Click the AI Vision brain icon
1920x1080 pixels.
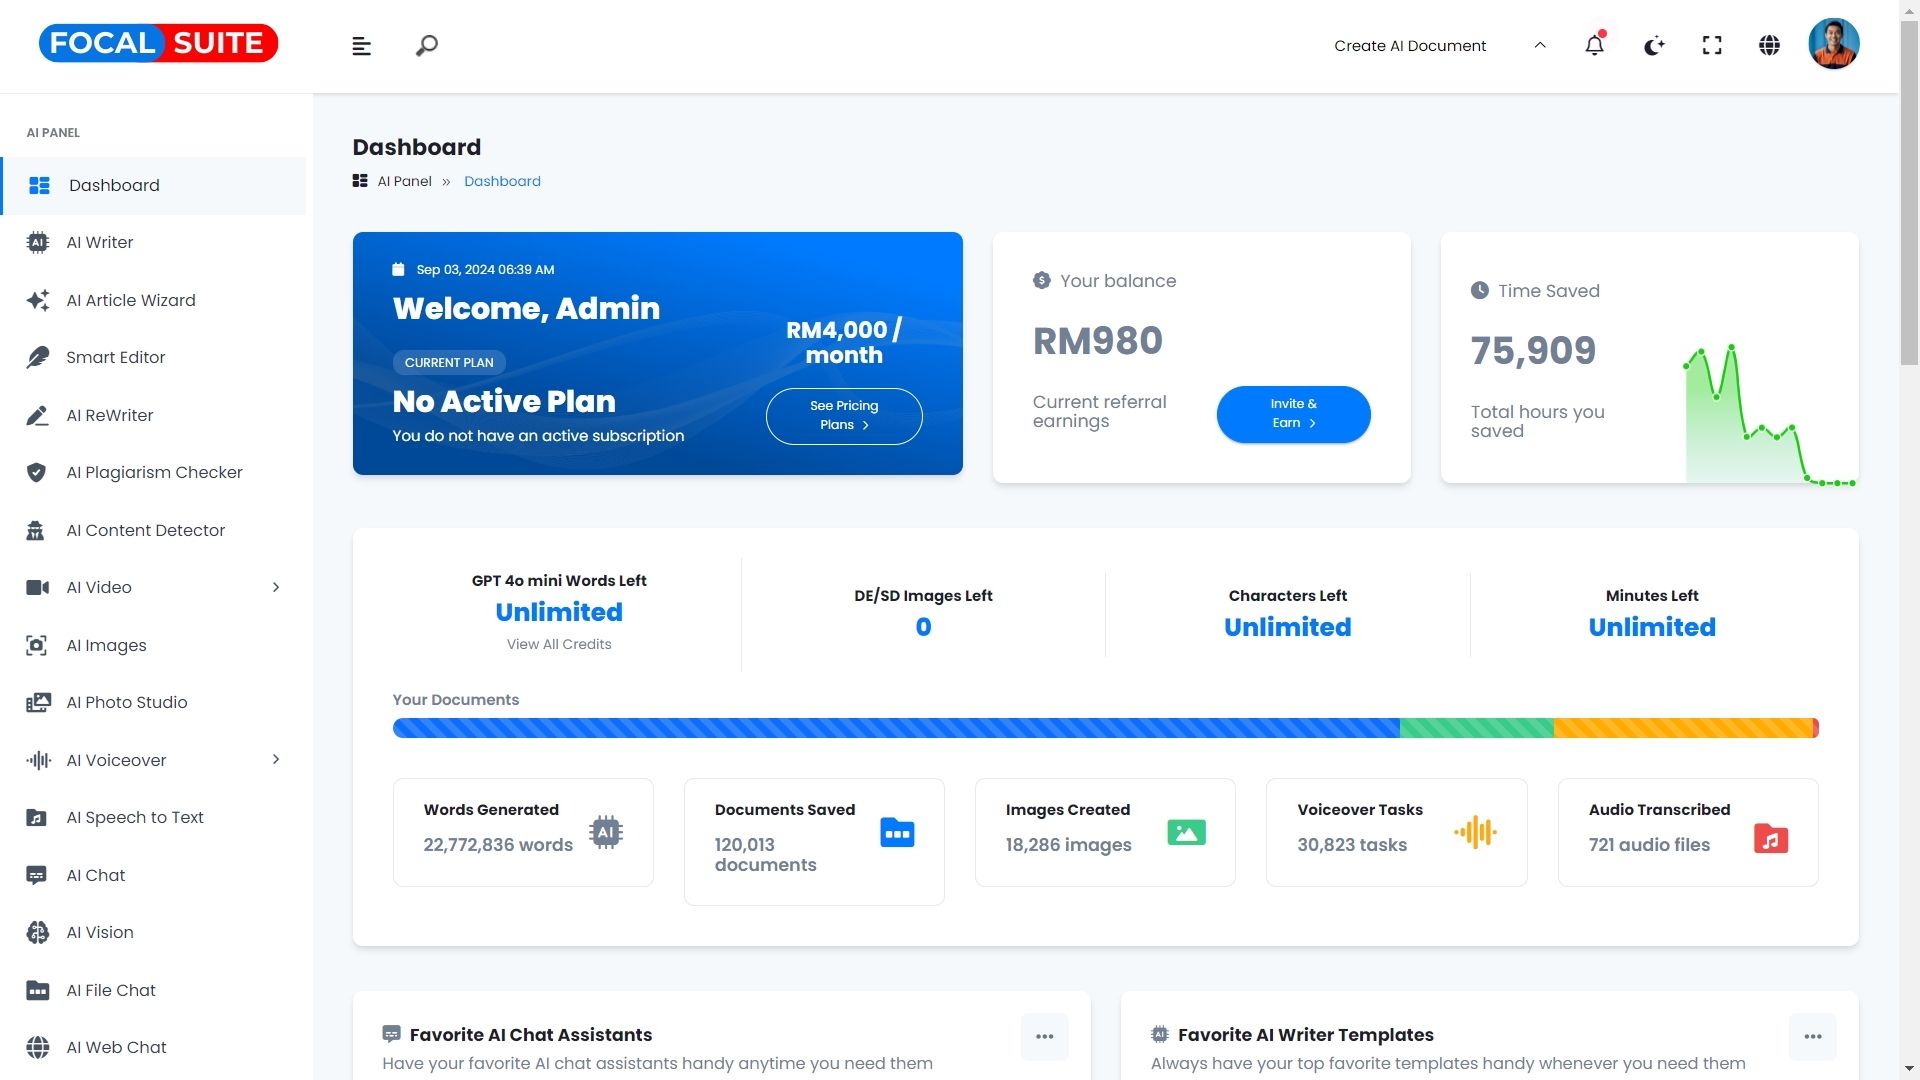click(37, 933)
